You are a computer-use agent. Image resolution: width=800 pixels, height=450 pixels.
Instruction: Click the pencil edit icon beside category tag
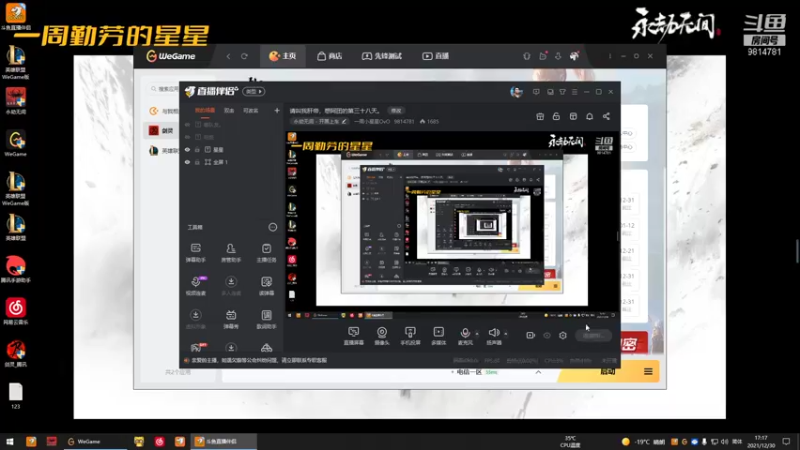click(x=344, y=121)
